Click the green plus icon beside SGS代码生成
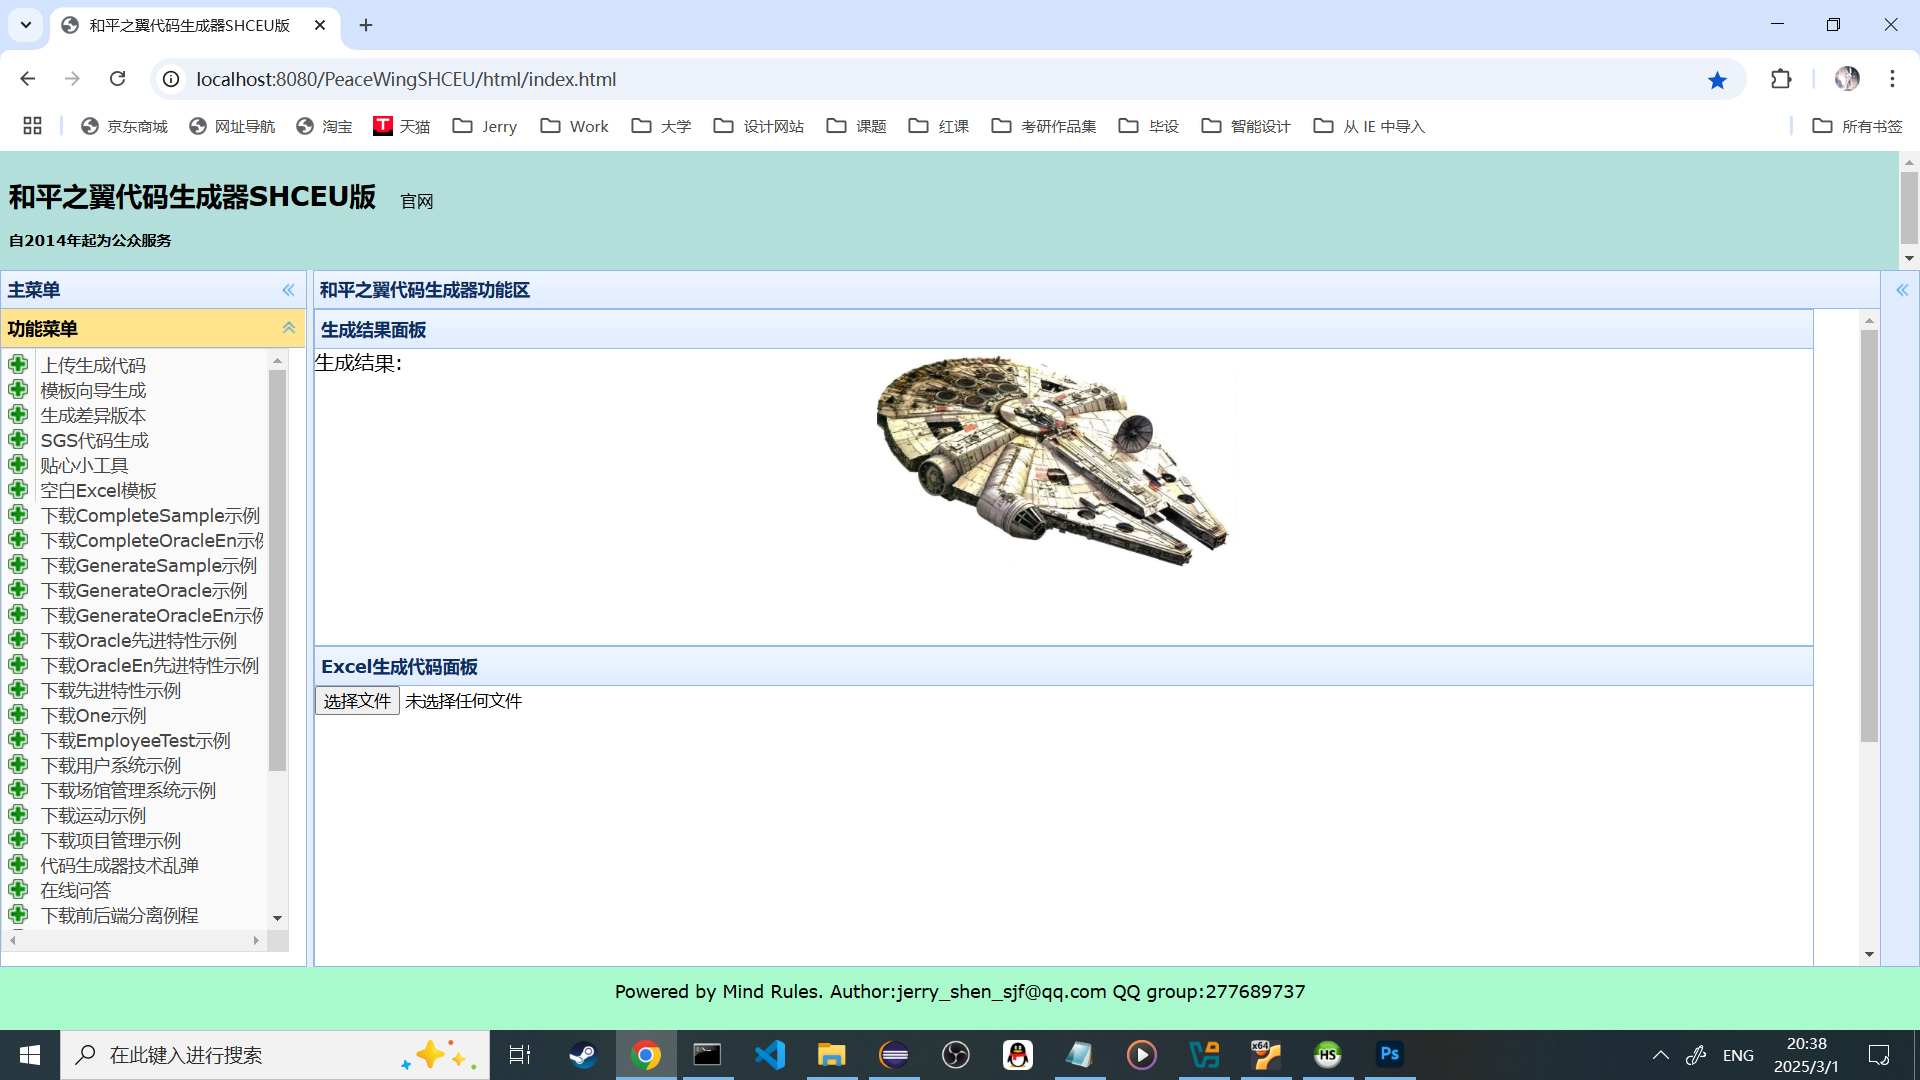The width and height of the screenshot is (1920, 1080). pyautogui.click(x=18, y=440)
